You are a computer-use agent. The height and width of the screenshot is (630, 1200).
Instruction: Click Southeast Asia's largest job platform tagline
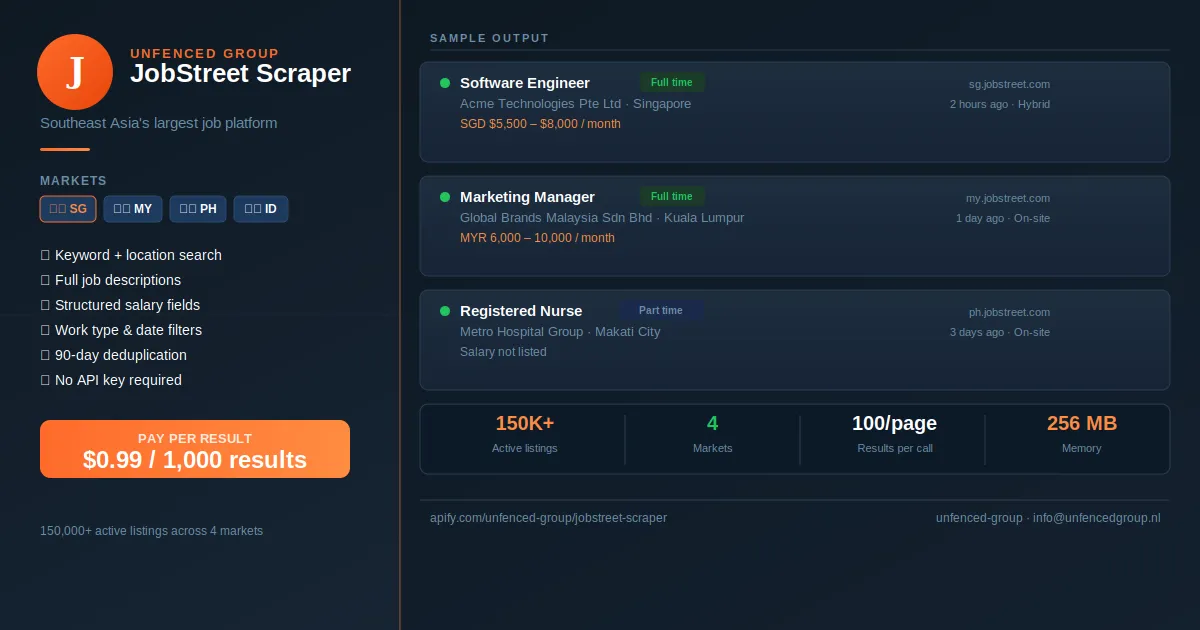pos(159,123)
